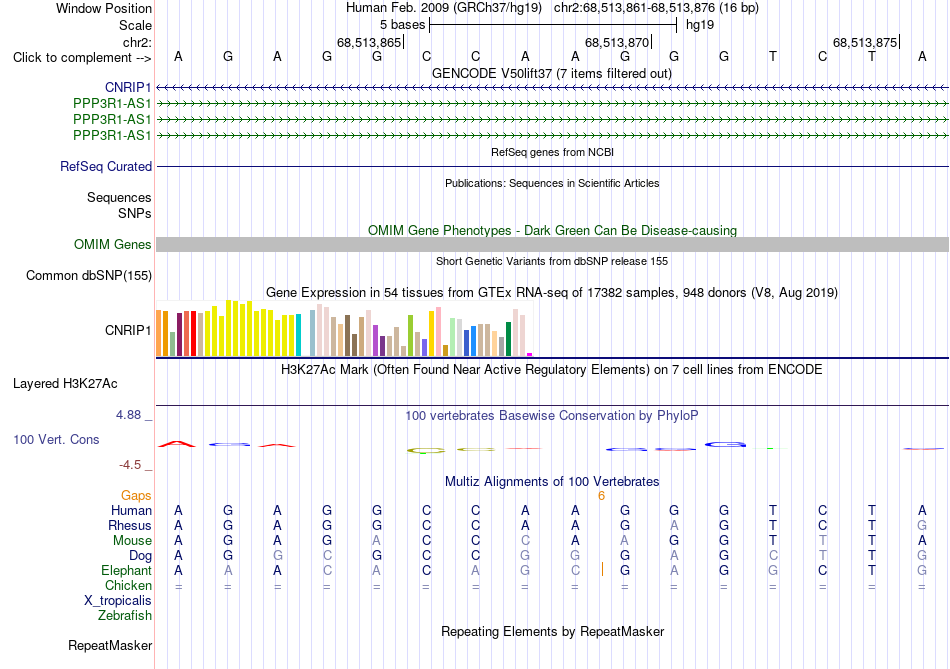Screen dimensions: 950x669
Task: Click the second PPP3R1-AS1 transcript label
Action: 112,119
